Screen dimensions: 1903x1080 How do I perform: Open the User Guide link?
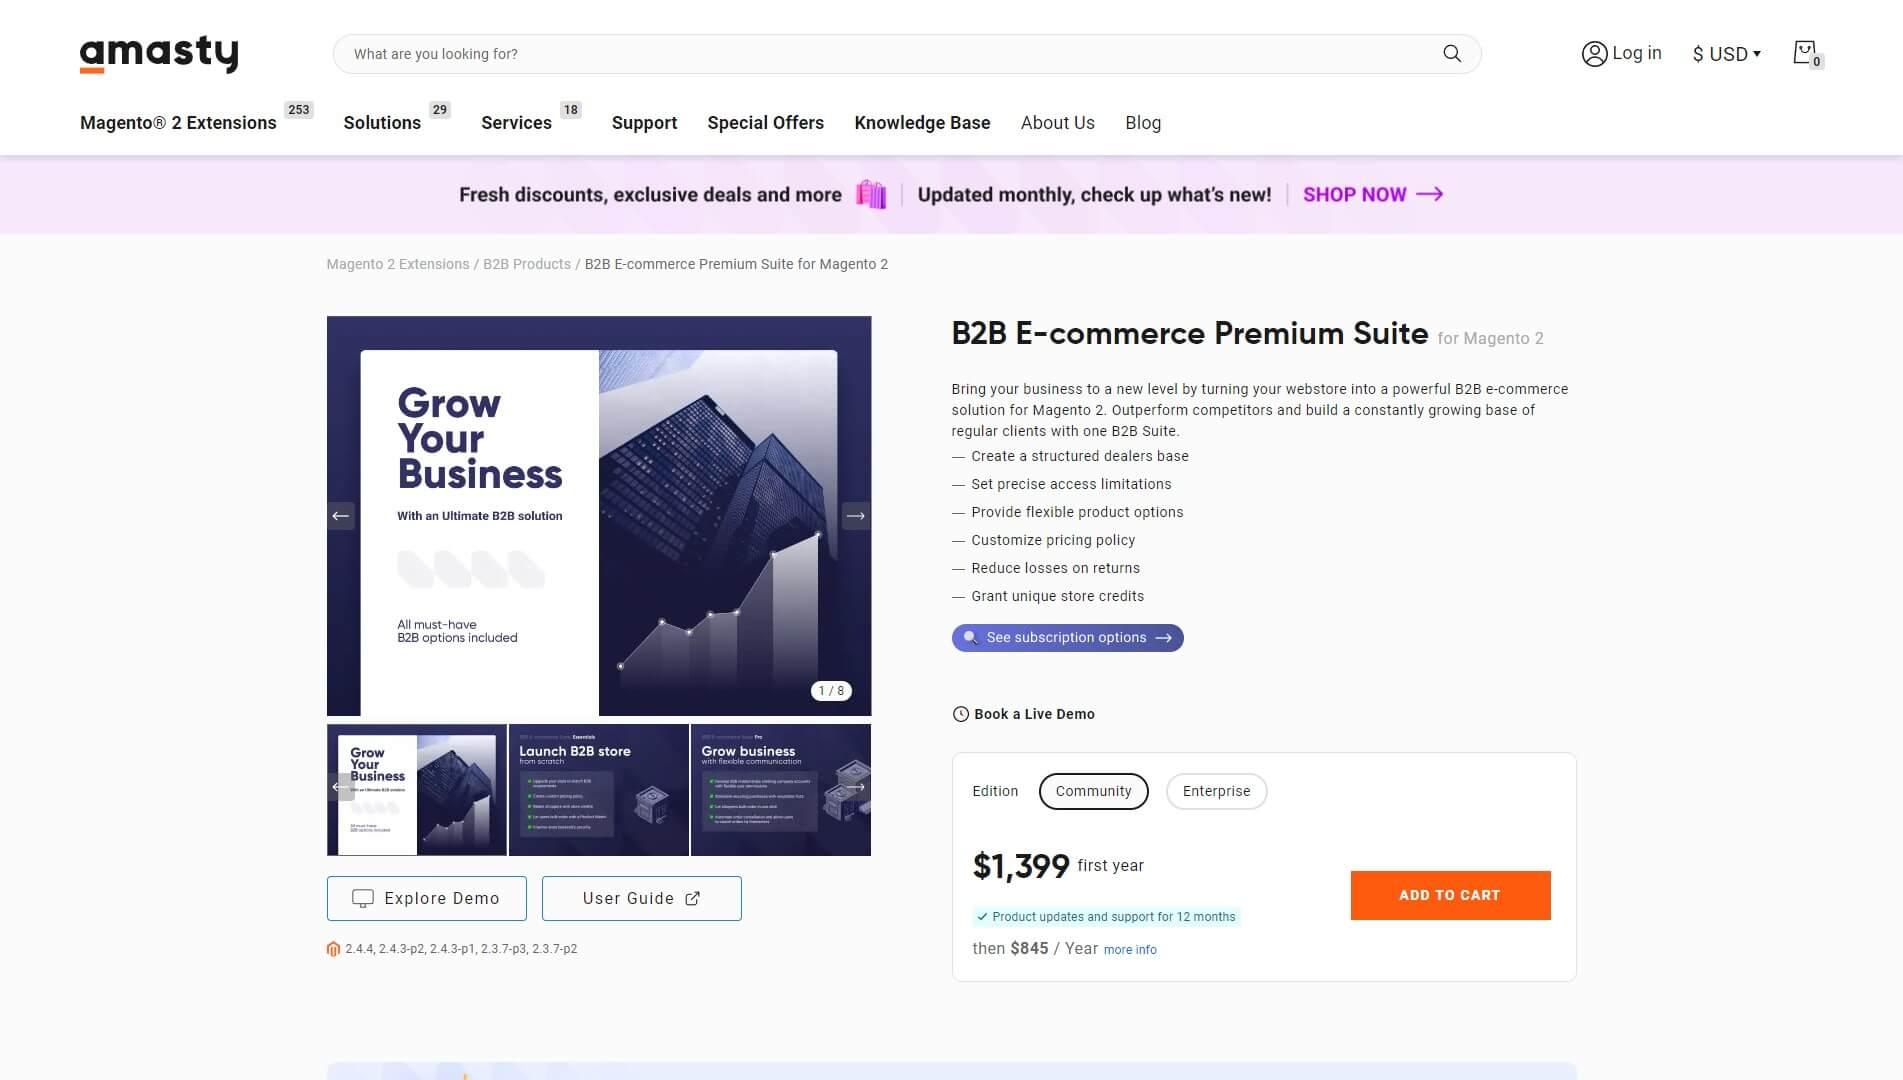641,898
